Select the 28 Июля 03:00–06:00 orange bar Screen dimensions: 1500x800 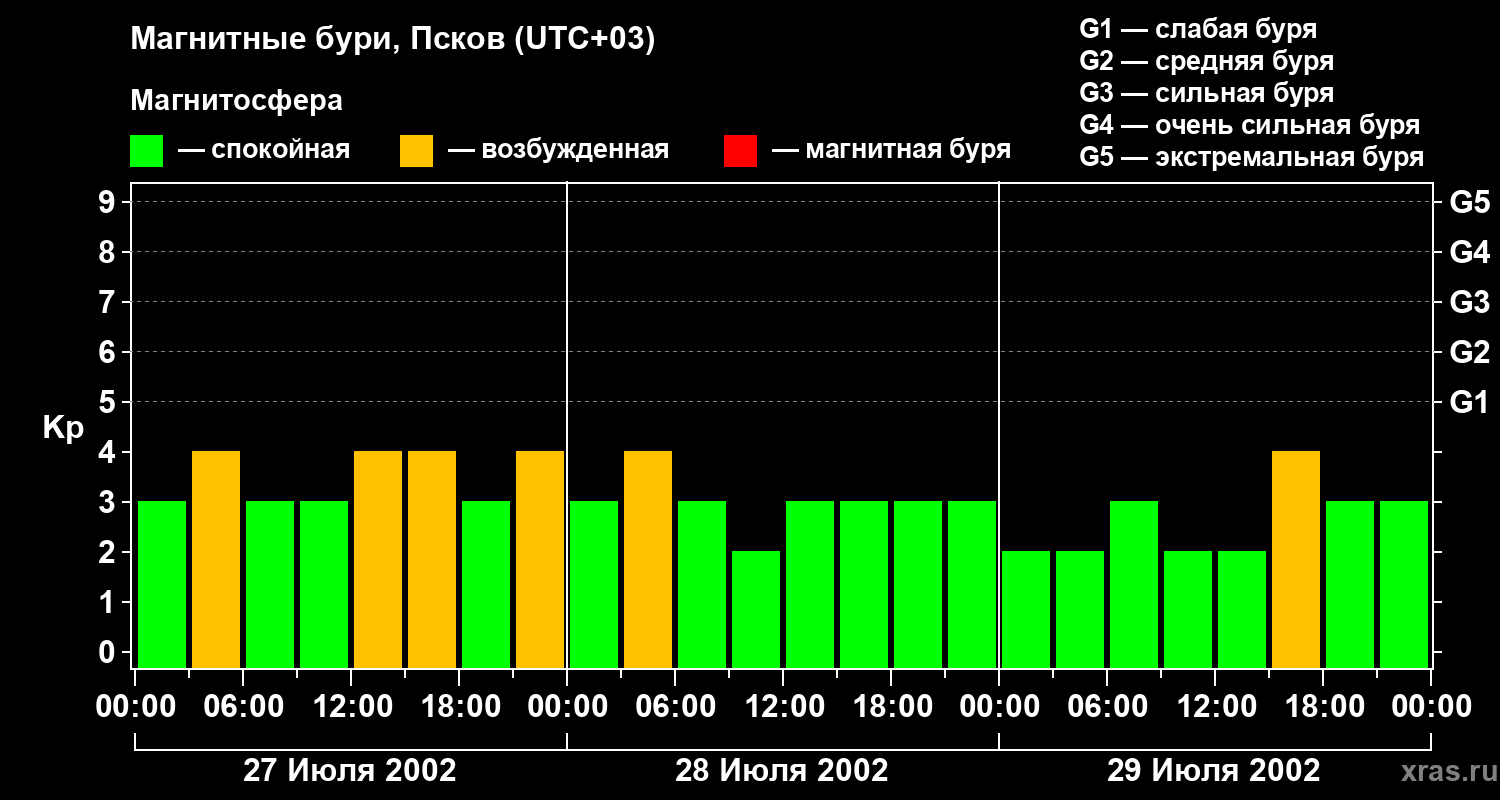point(648,559)
